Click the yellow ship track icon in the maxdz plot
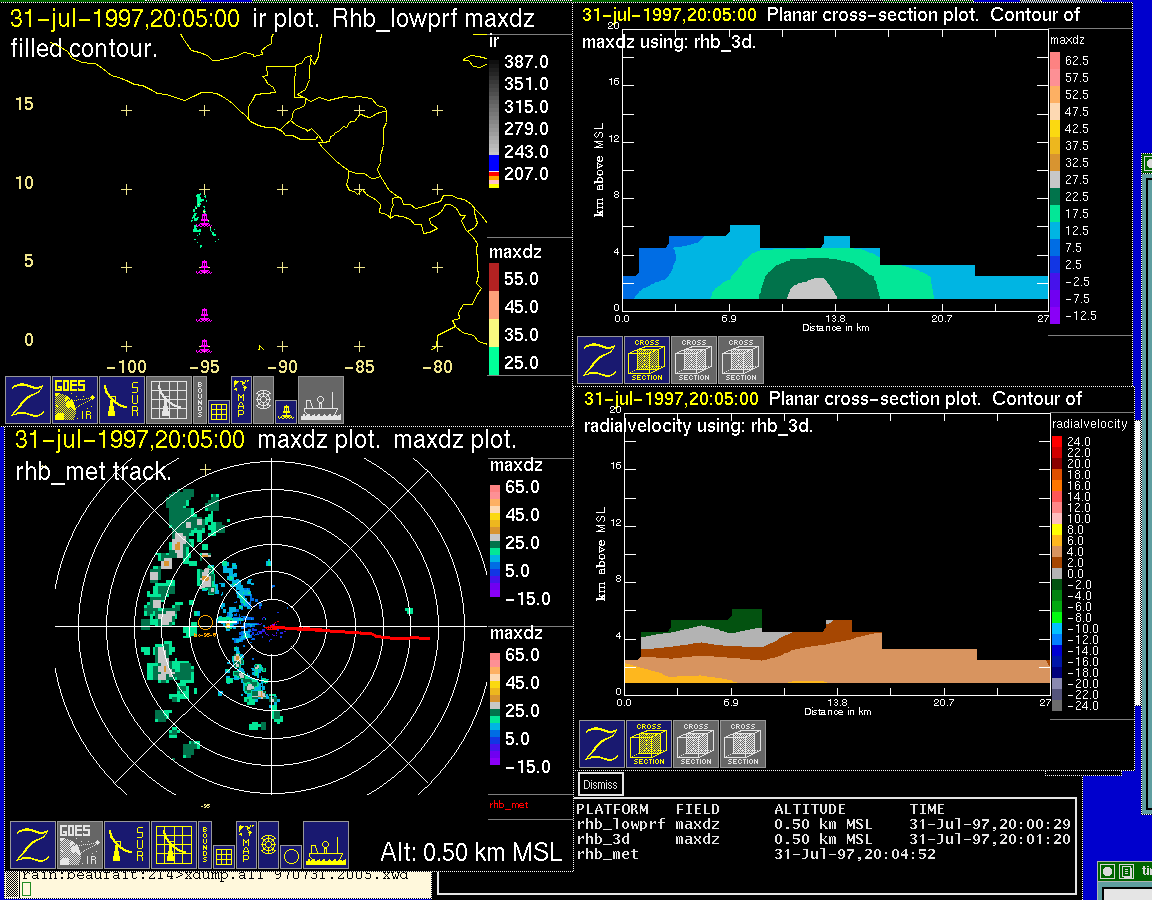The image size is (1152, 900). coord(325,845)
